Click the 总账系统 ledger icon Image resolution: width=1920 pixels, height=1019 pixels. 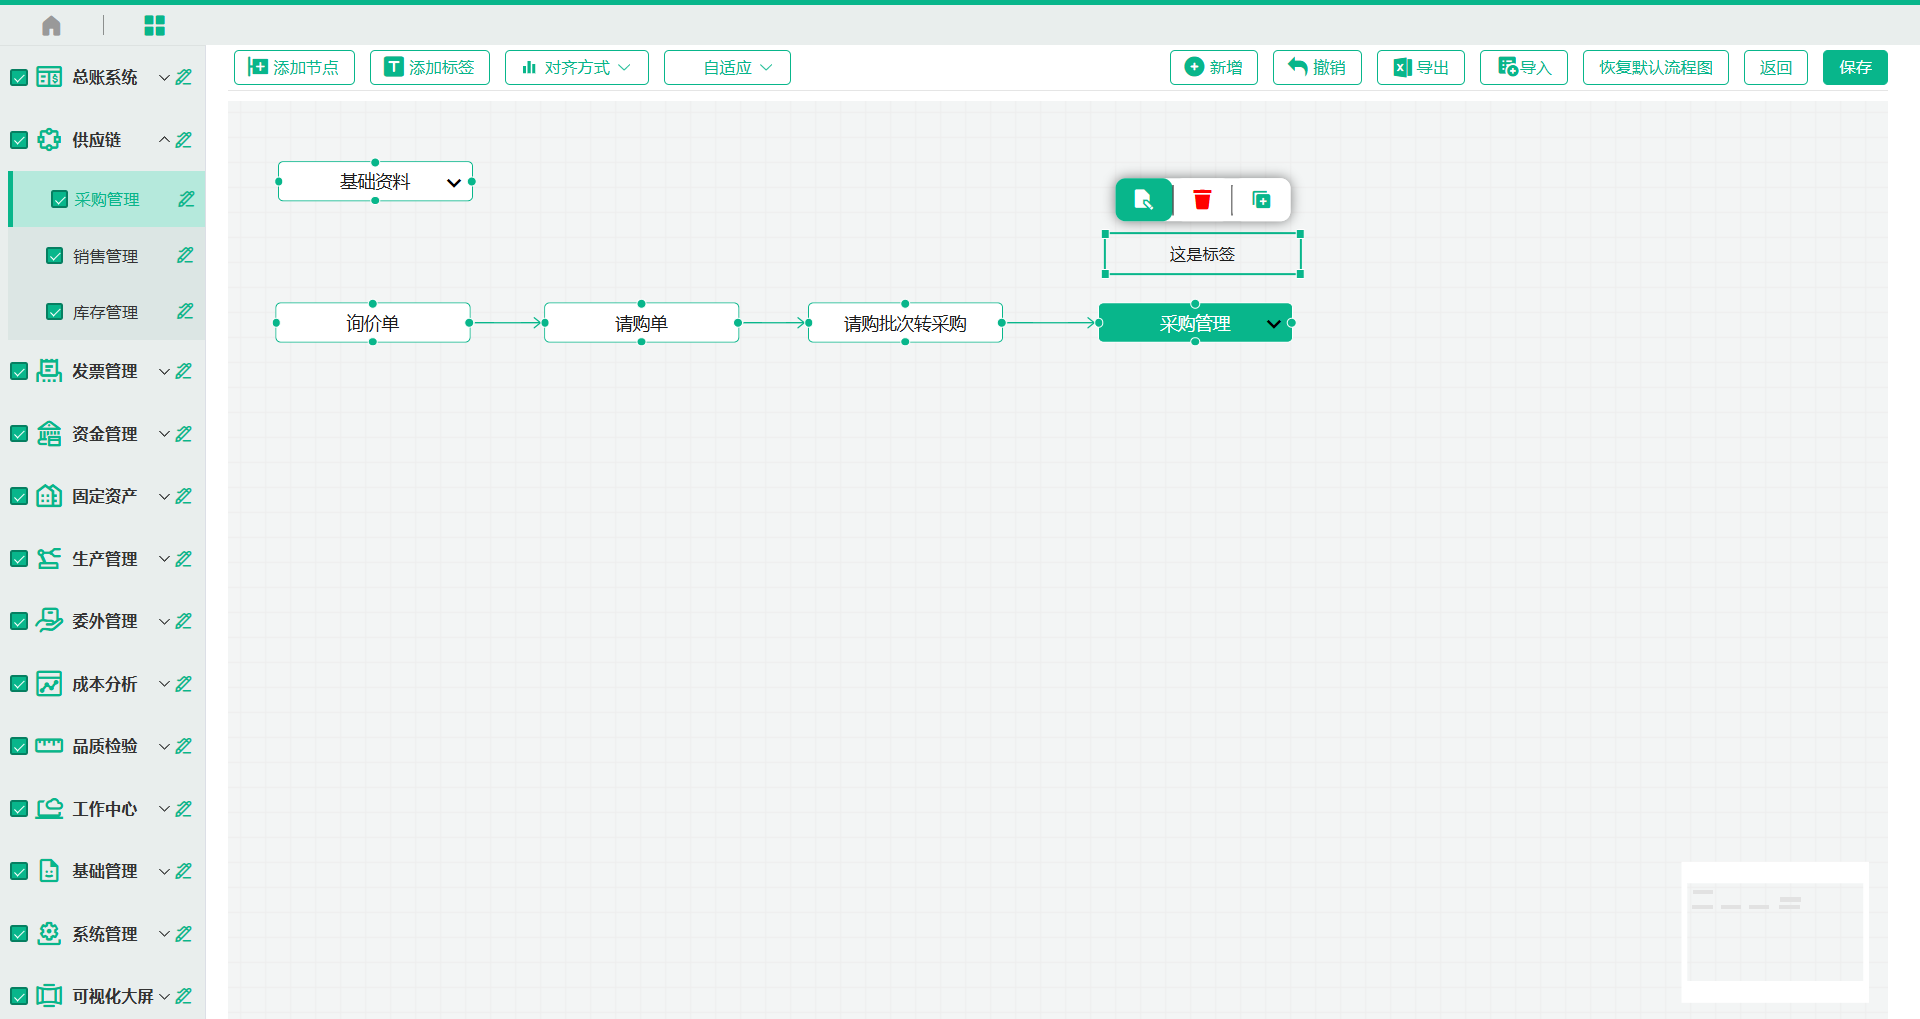(49, 77)
